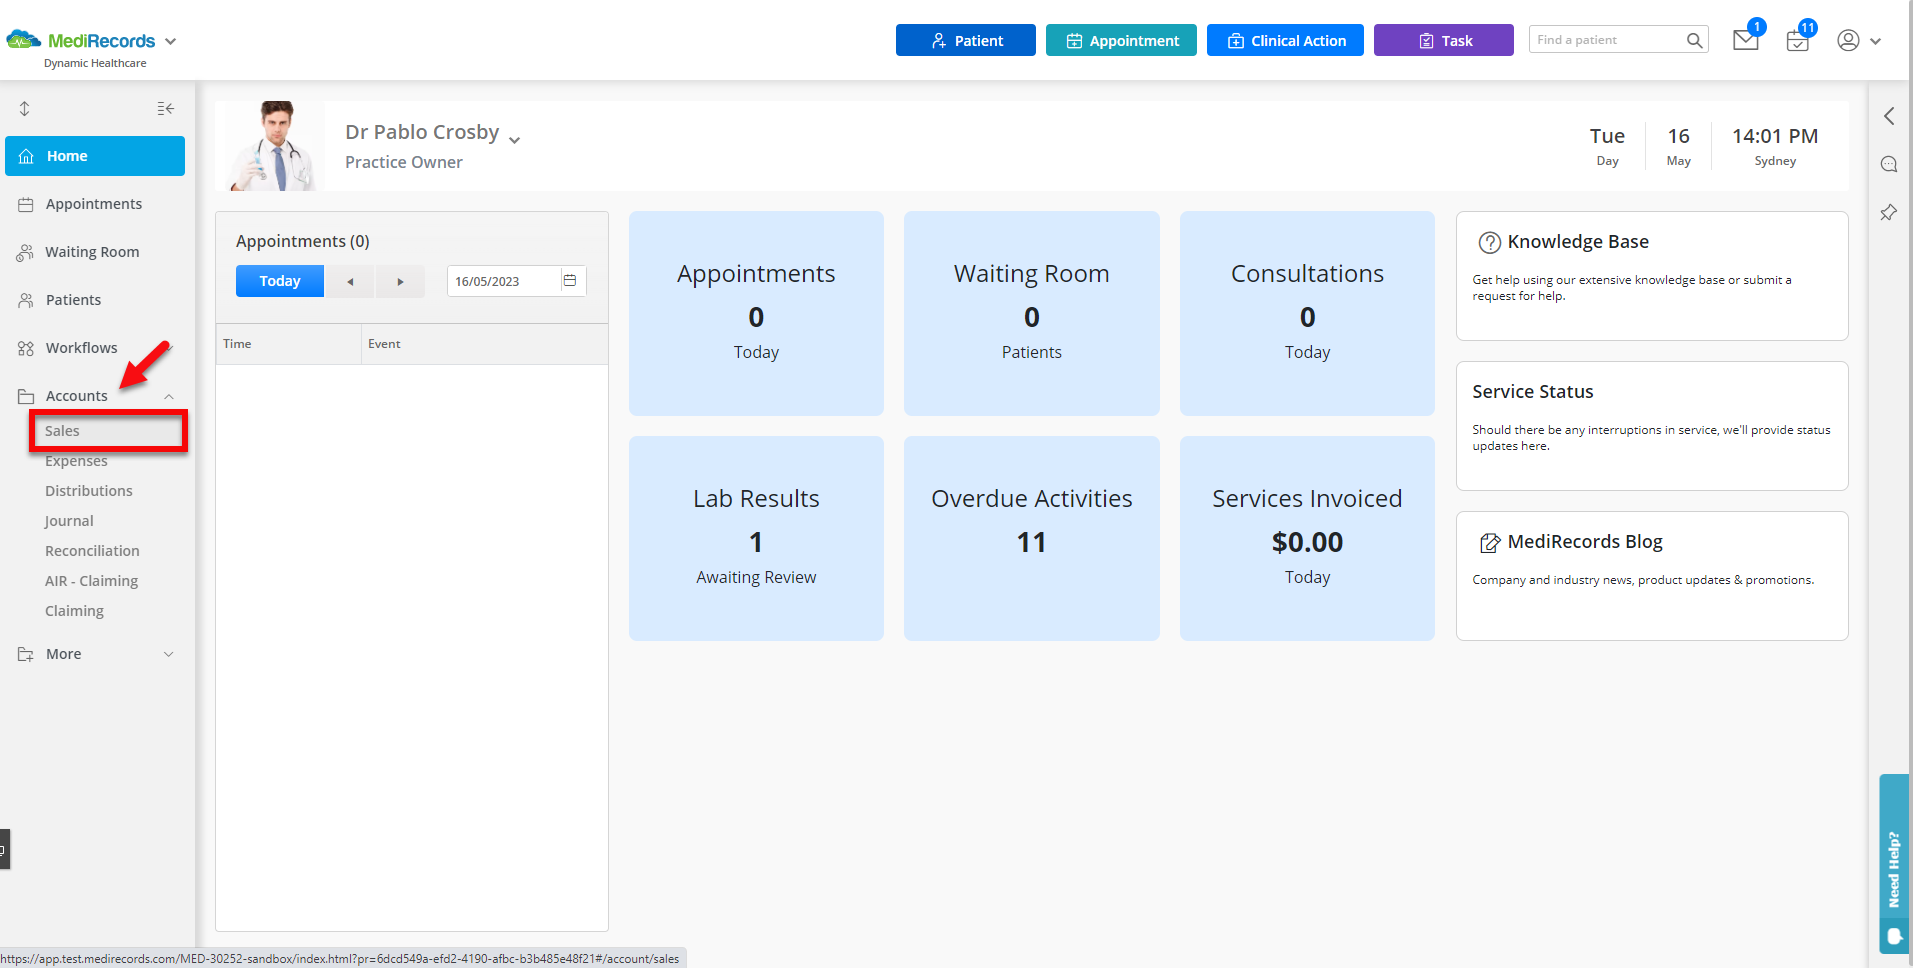1913x968 pixels.
Task: Open the Consultations Today tile
Action: [x=1307, y=313]
